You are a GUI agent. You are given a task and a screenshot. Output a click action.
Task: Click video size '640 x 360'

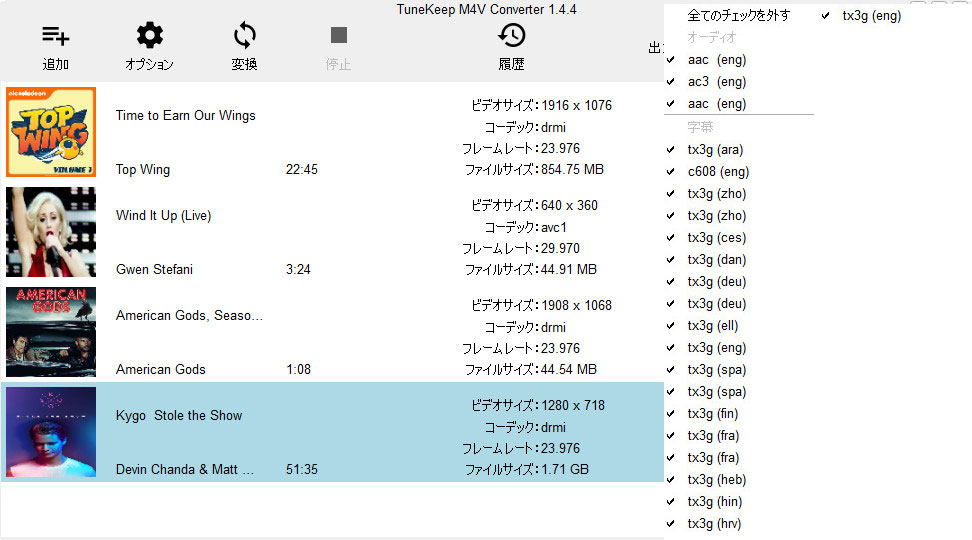[569, 206]
